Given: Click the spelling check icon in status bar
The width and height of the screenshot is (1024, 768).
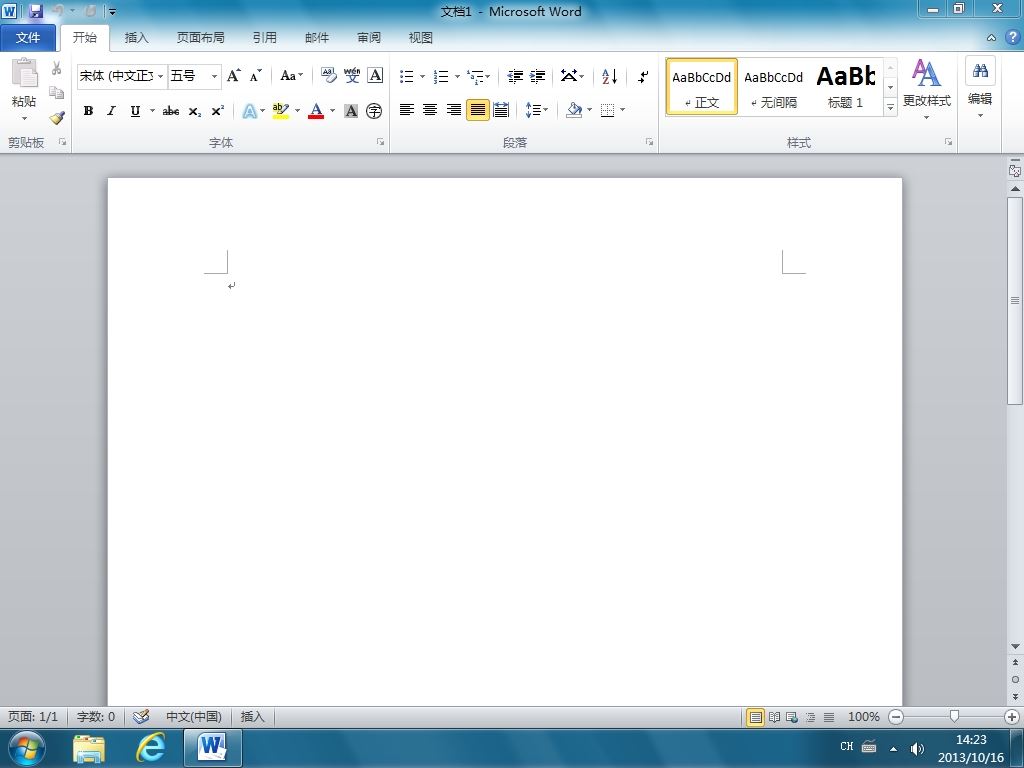Looking at the screenshot, I should click(141, 717).
